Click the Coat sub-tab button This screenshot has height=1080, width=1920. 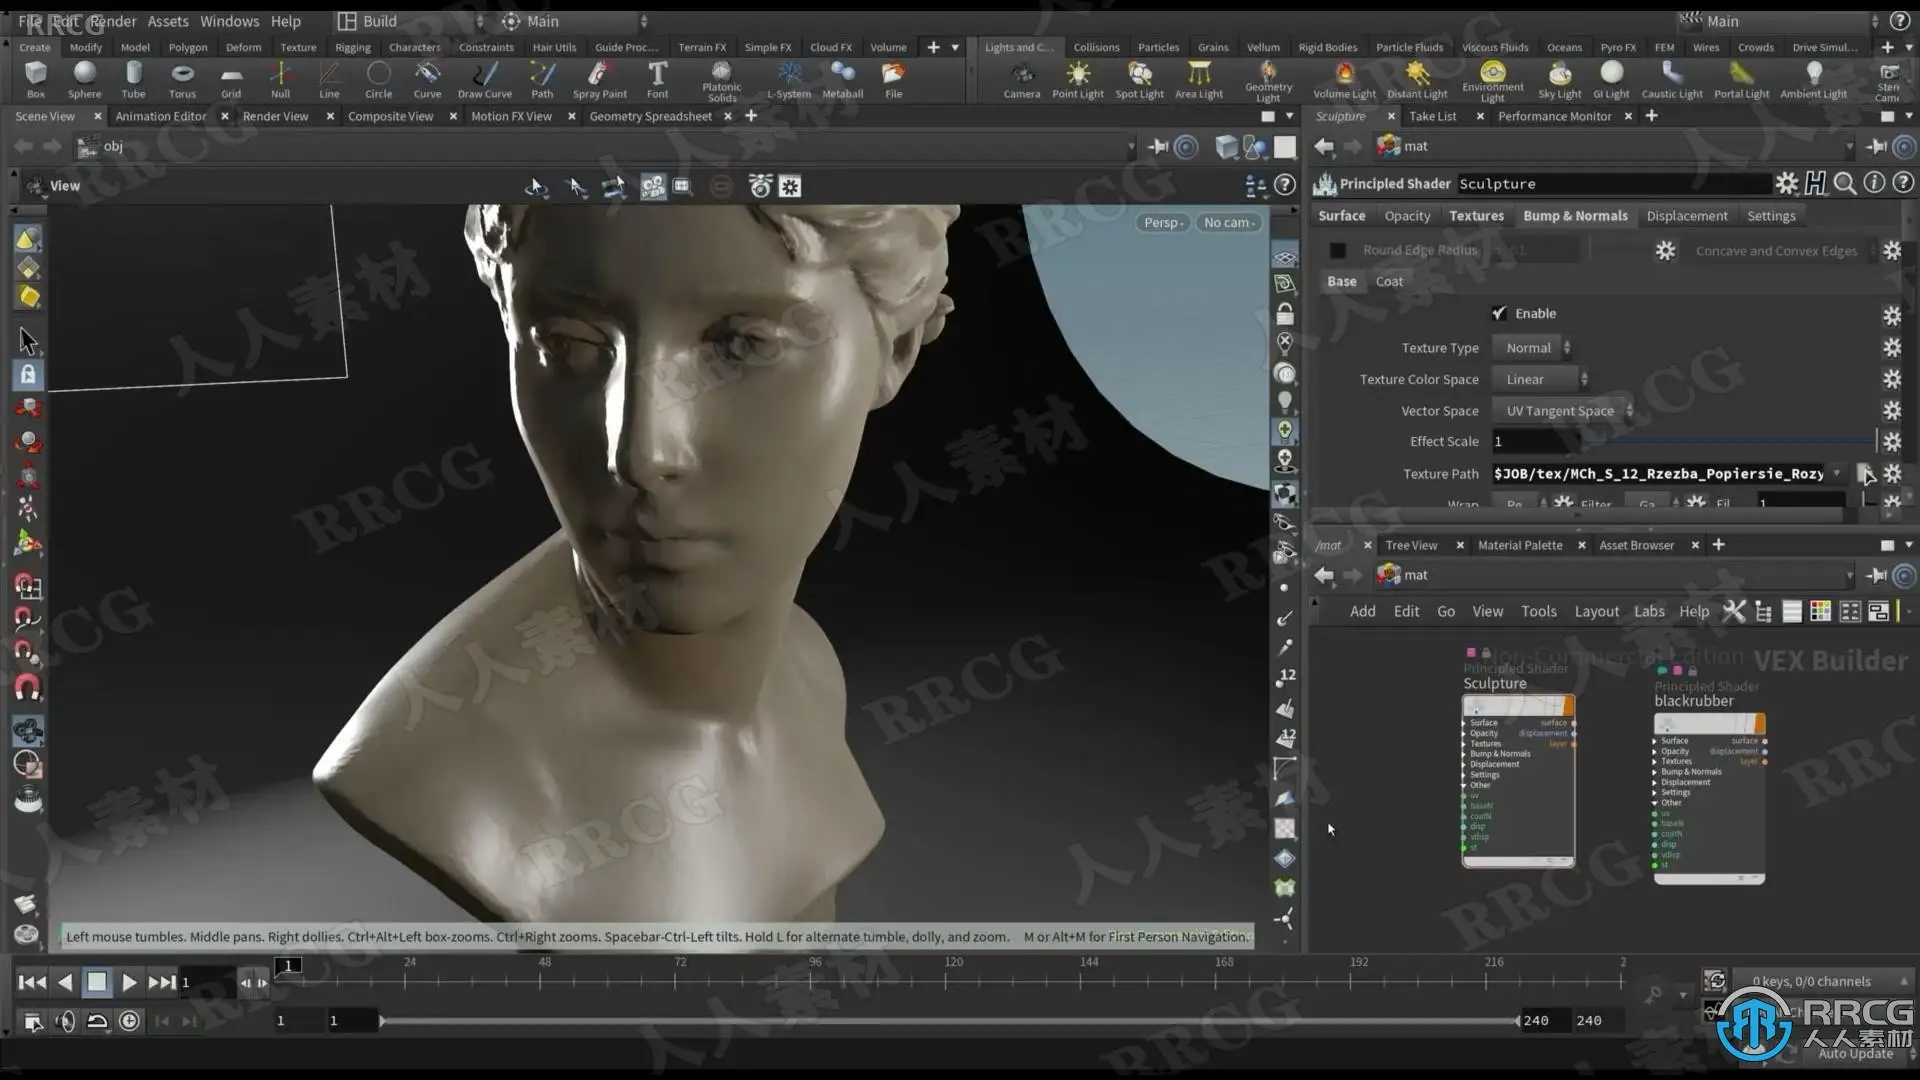click(1389, 282)
